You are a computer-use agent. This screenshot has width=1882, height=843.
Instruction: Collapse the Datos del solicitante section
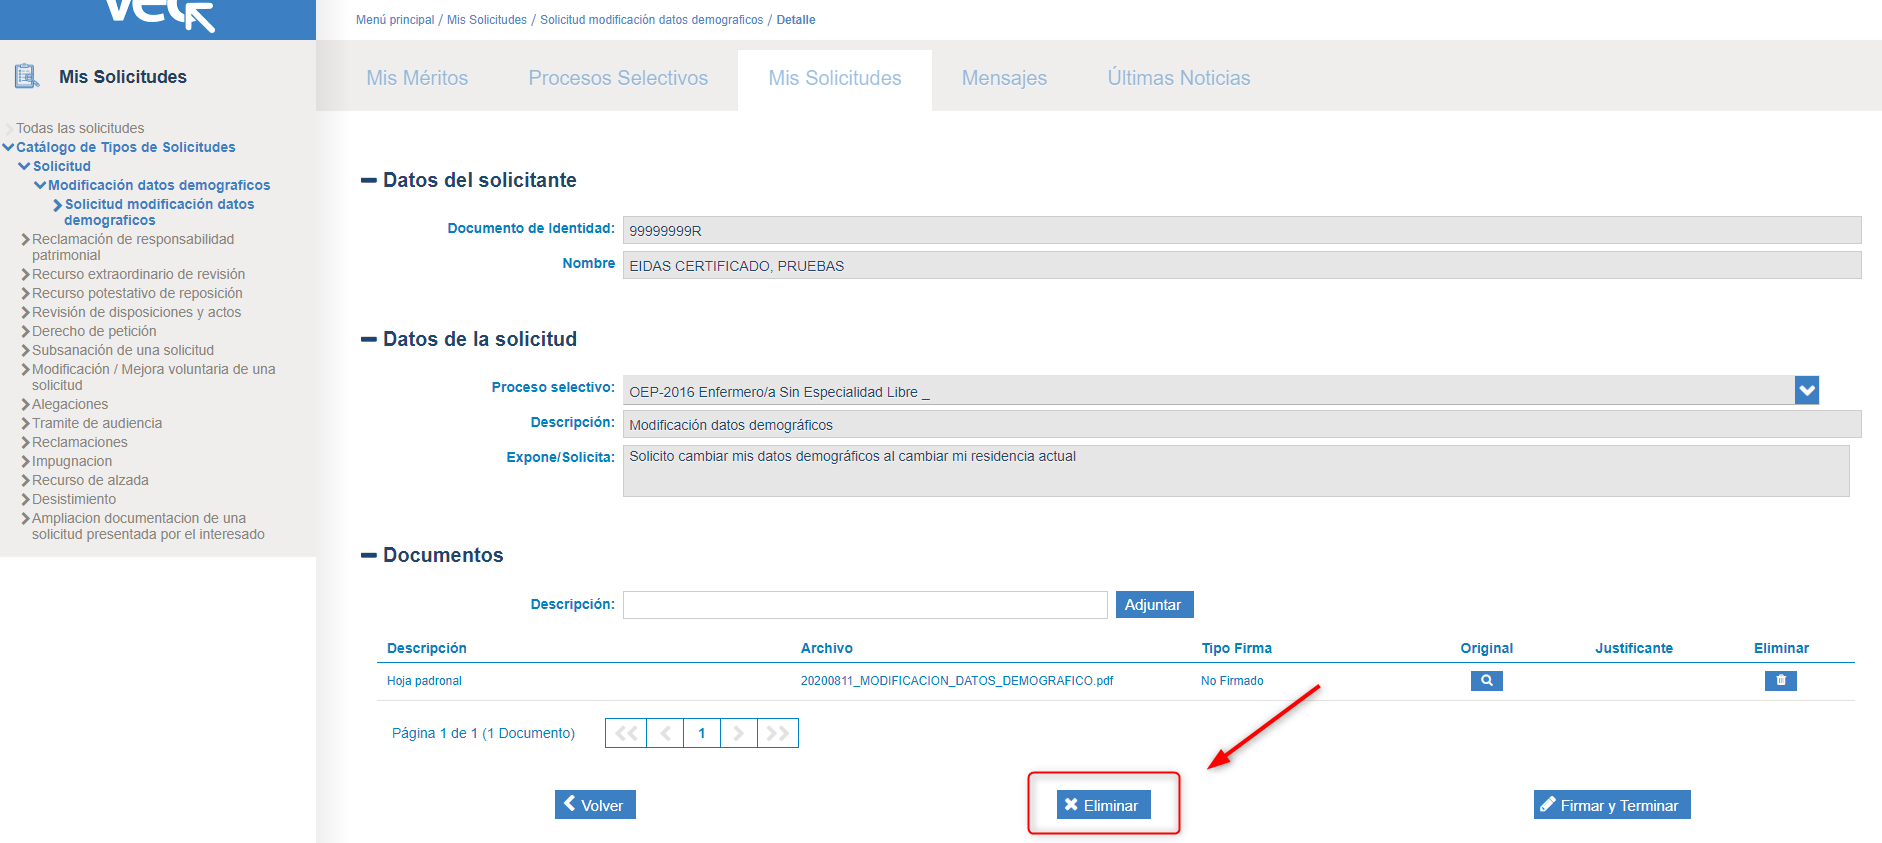pos(368,181)
